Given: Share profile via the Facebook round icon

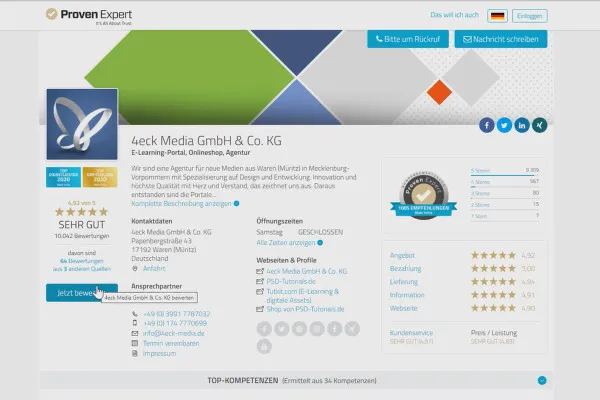Looking at the screenshot, I should (x=487, y=125).
